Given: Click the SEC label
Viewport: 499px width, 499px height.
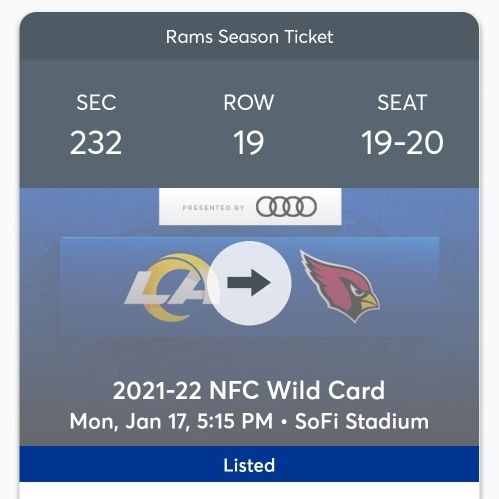Looking at the screenshot, I should click(x=96, y=102).
